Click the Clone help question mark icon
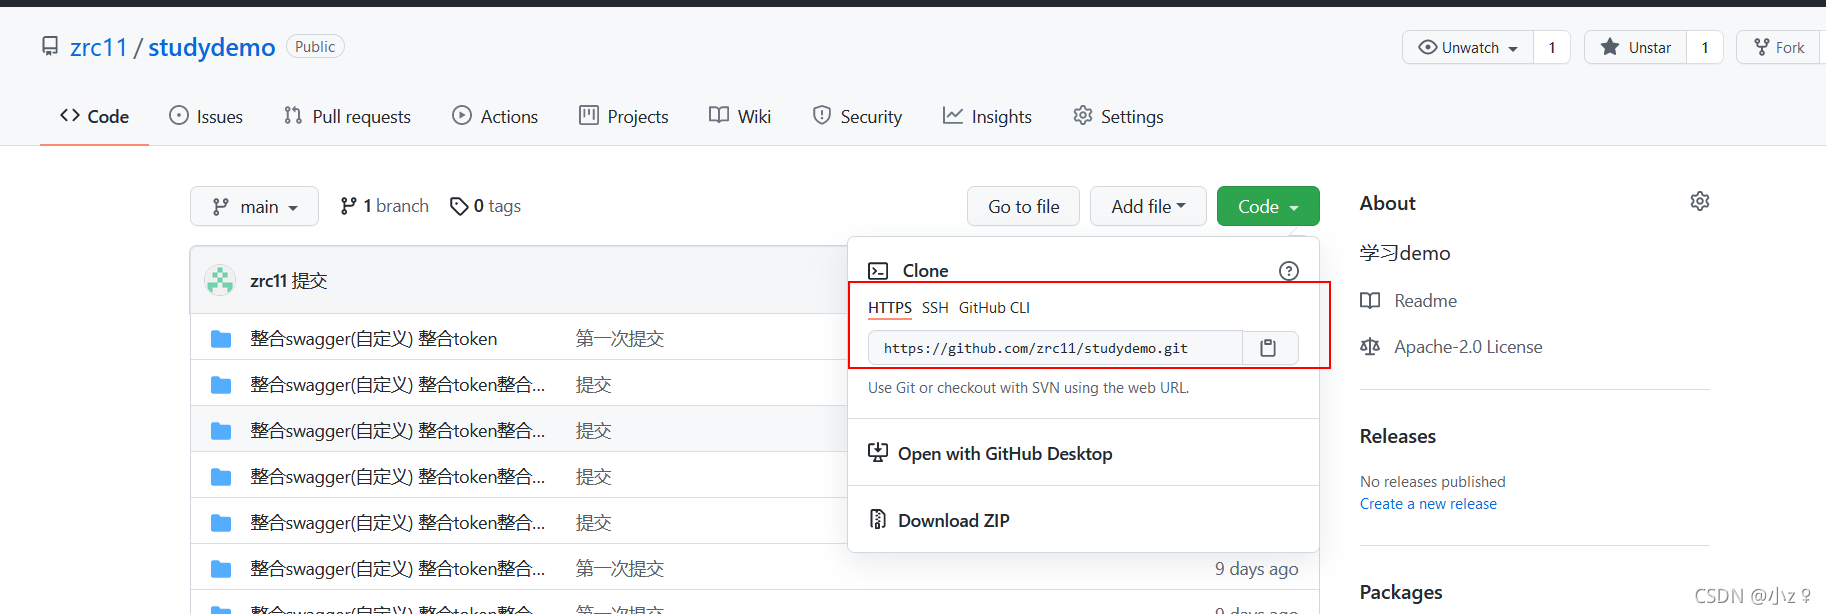The image size is (1826, 614). tap(1289, 271)
